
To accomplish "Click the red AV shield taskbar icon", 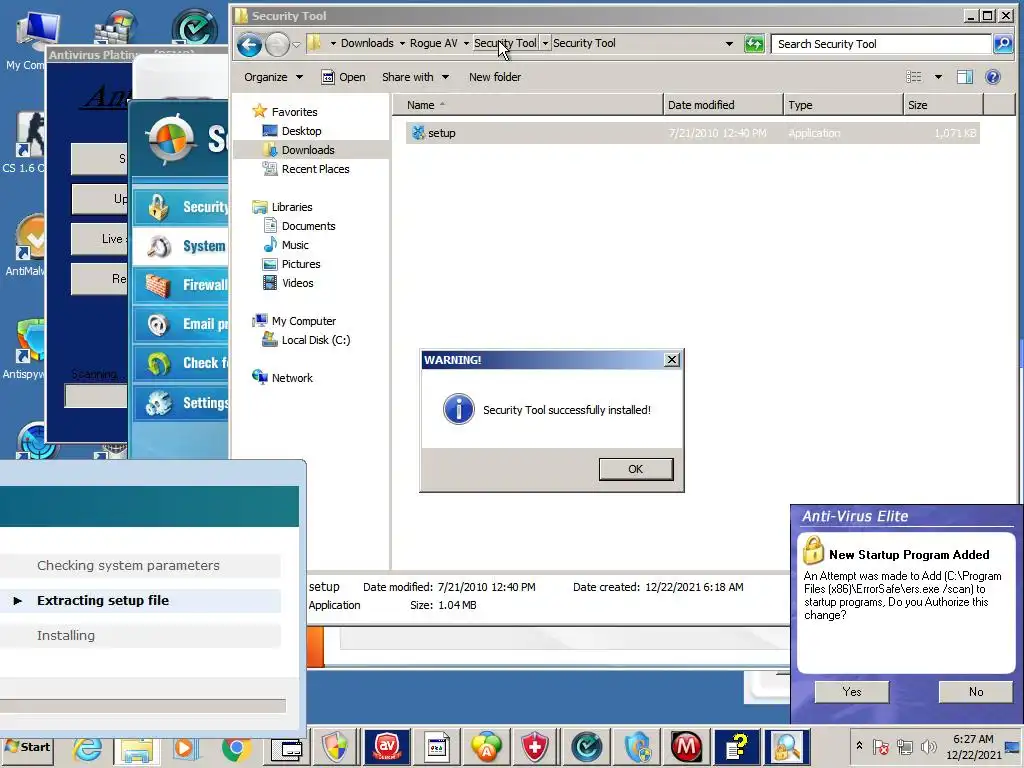I will tap(387, 746).
